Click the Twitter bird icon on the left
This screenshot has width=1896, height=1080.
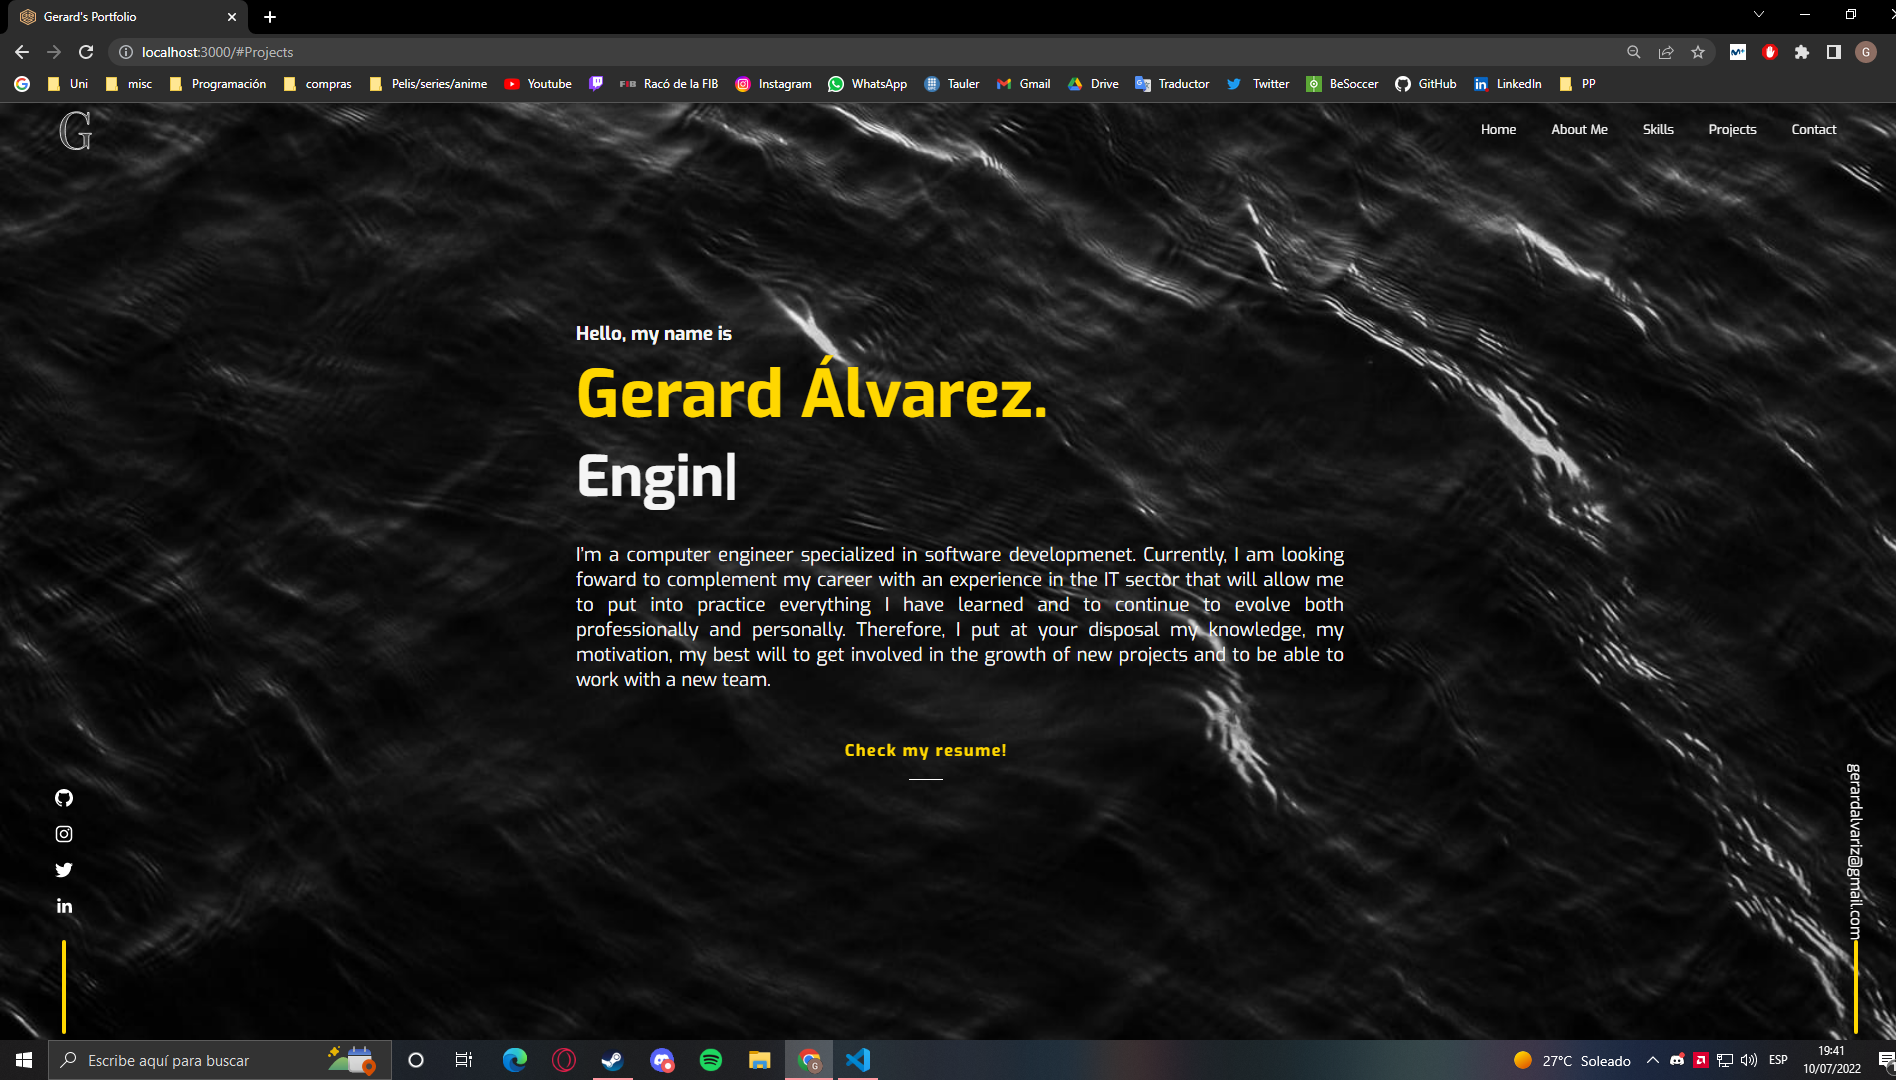click(x=64, y=870)
